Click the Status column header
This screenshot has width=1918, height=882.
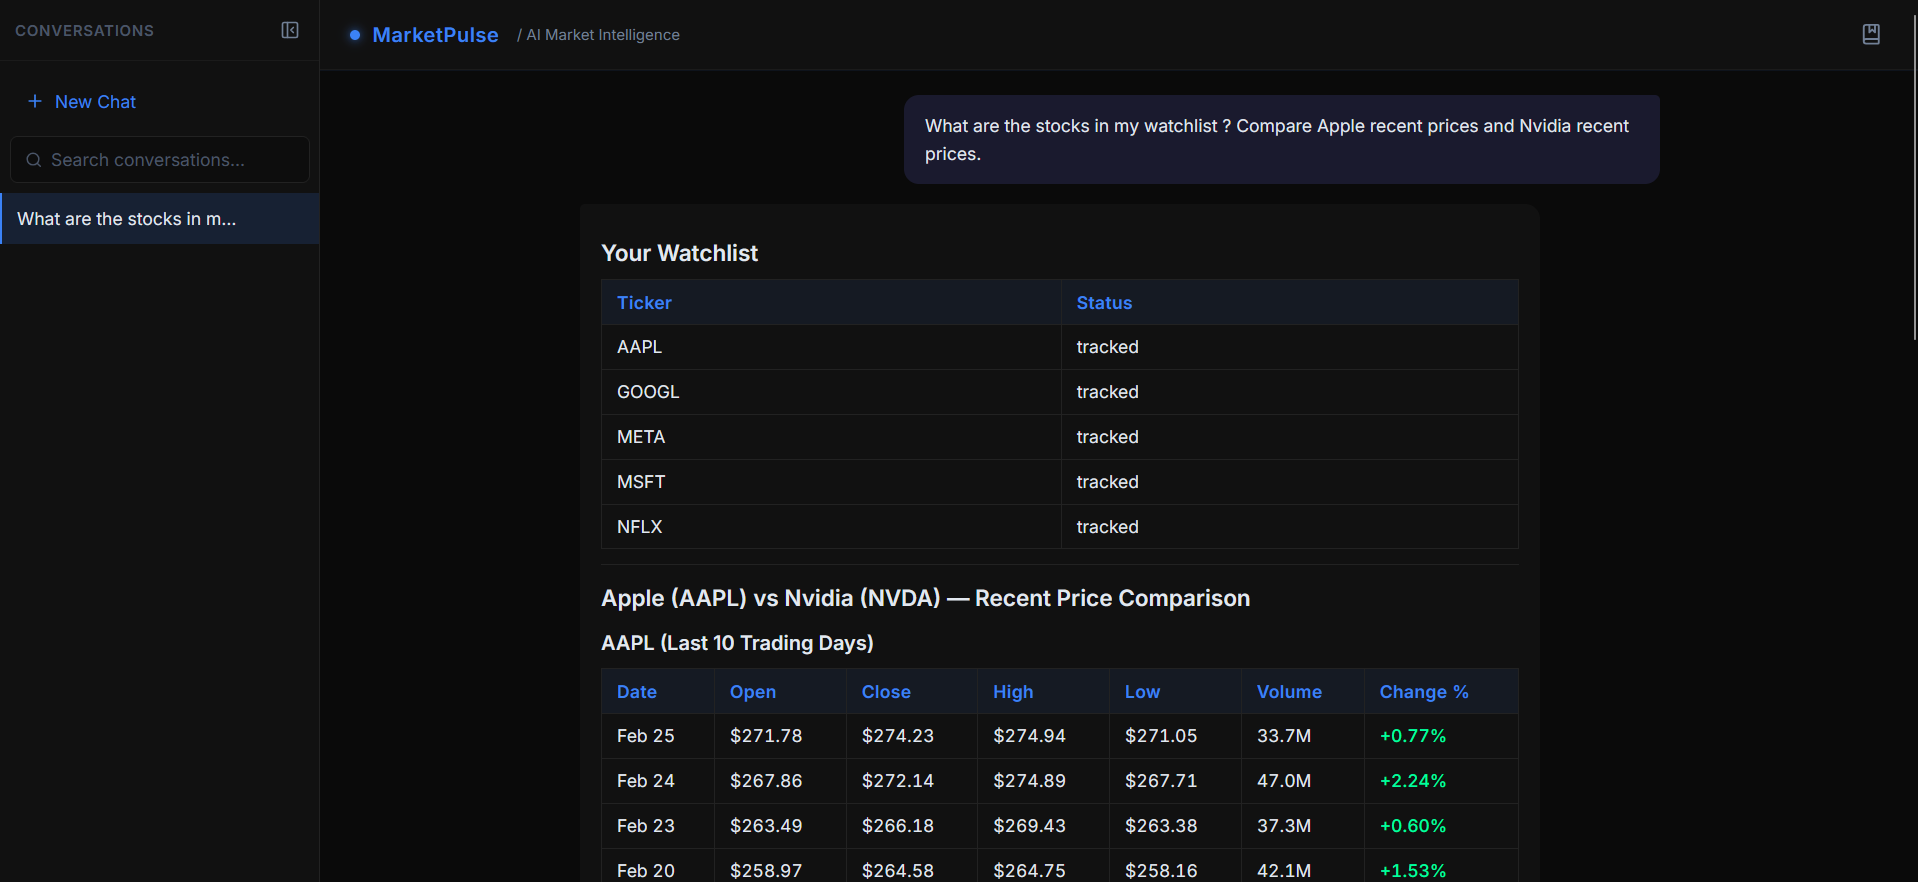tap(1104, 303)
